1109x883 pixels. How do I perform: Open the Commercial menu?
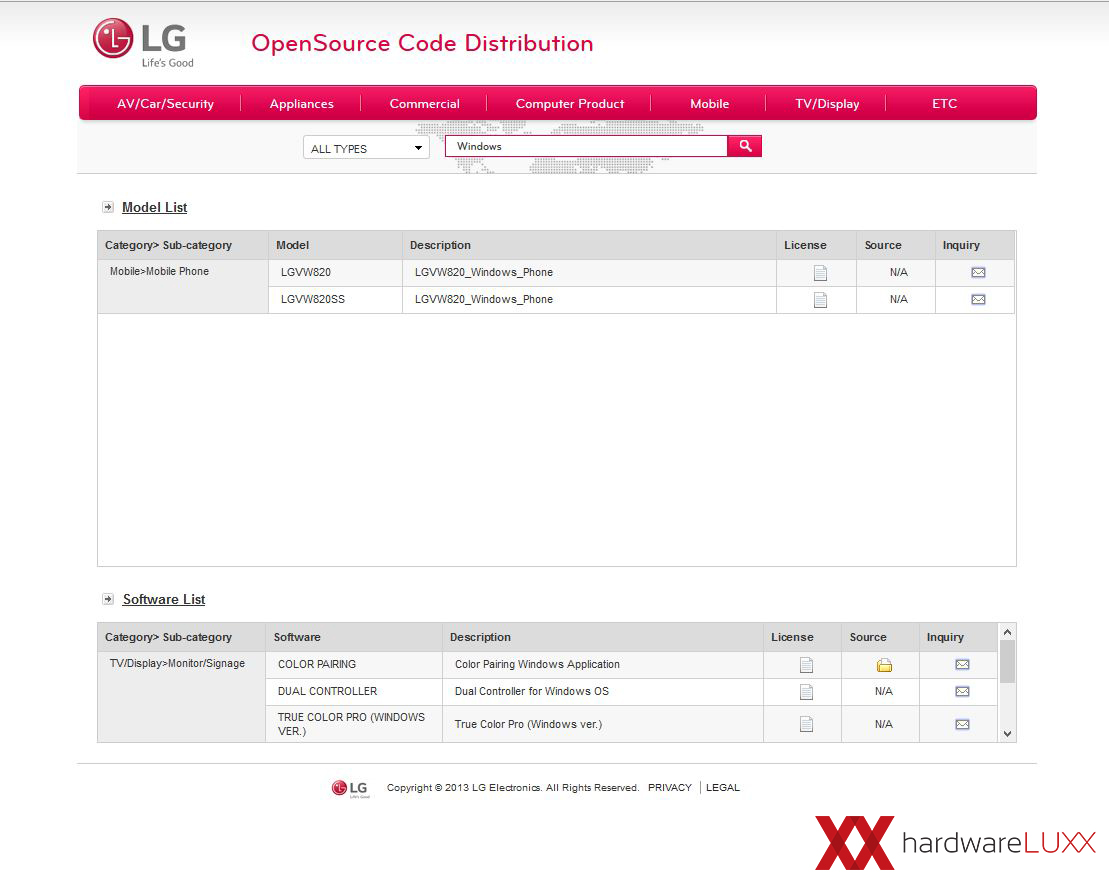424,103
